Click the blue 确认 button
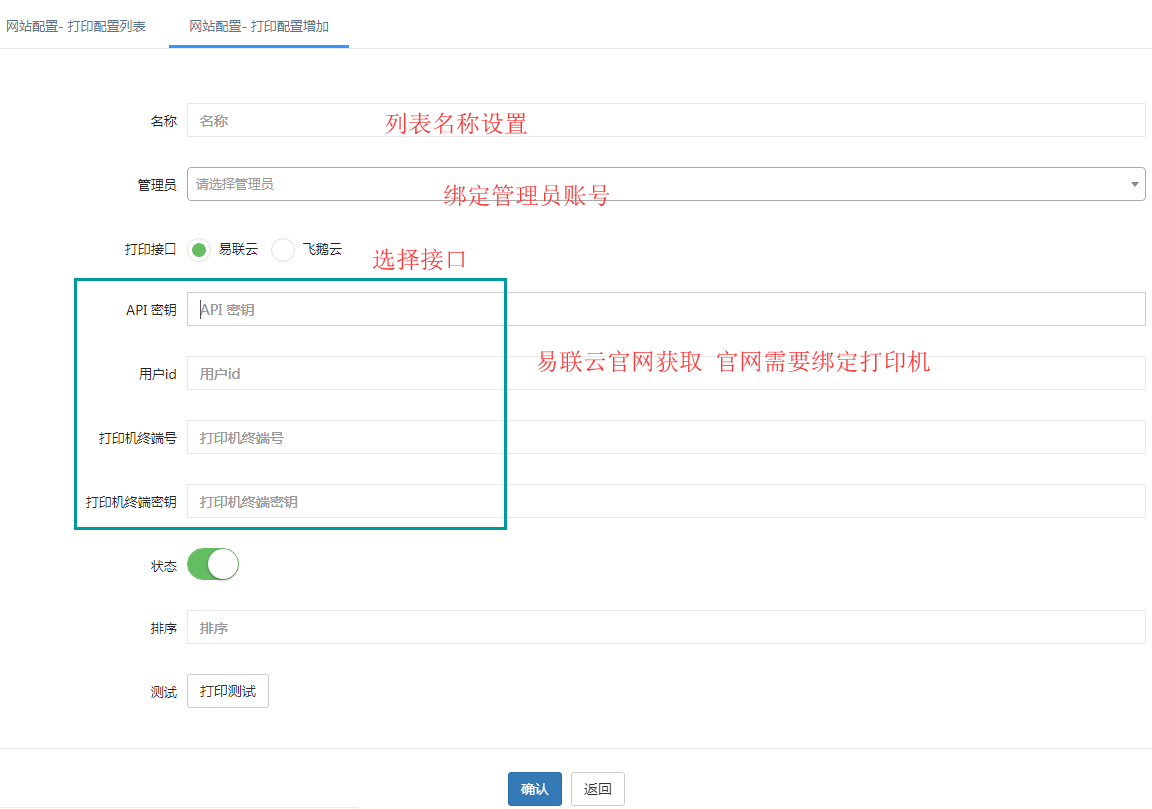This screenshot has width=1152, height=809. click(535, 789)
